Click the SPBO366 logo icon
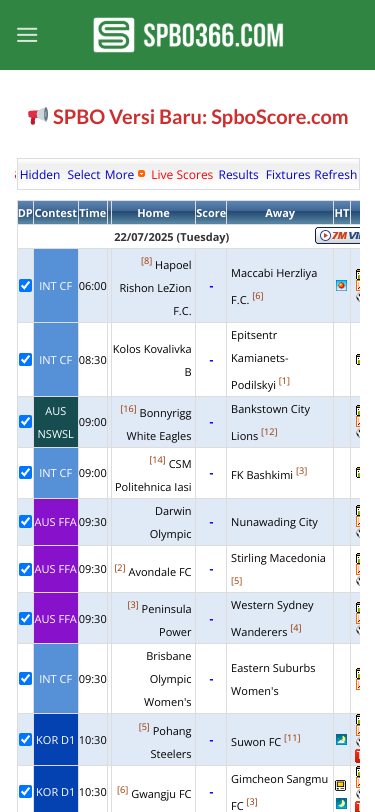375x812 pixels. [113, 35]
